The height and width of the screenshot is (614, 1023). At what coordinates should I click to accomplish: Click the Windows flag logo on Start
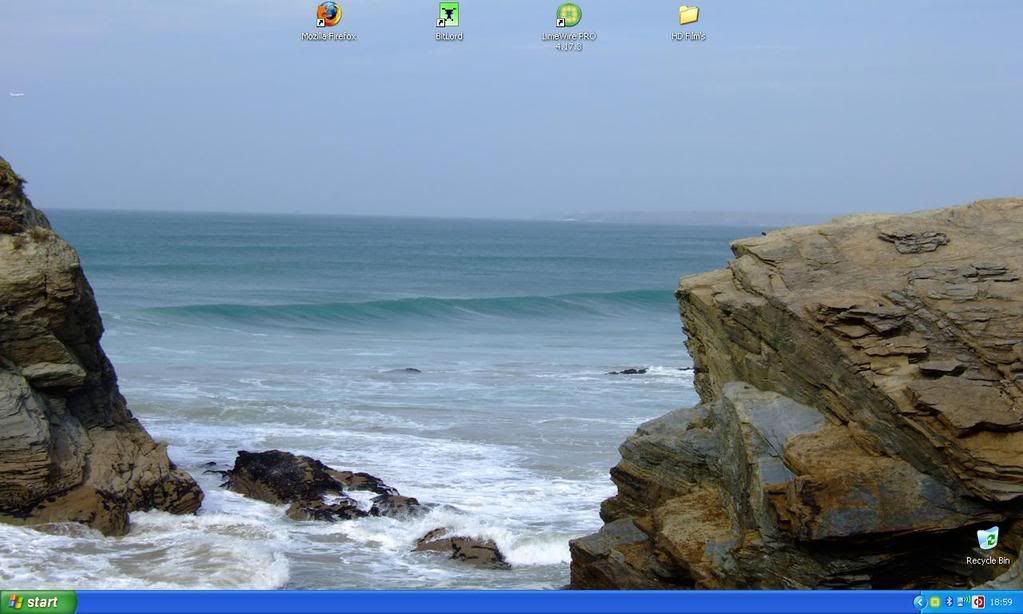pyautogui.click(x=16, y=602)
